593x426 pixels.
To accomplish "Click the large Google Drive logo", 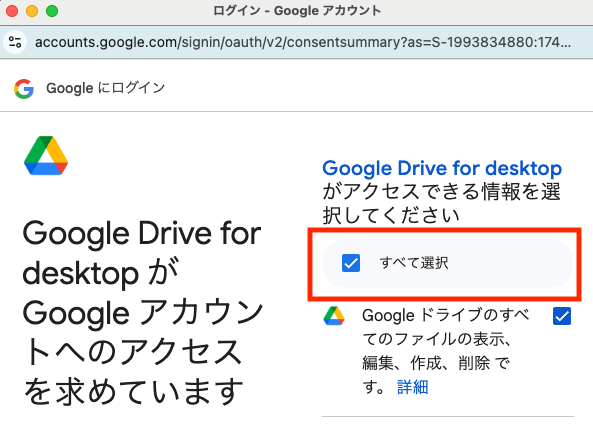I will point(46,155).
